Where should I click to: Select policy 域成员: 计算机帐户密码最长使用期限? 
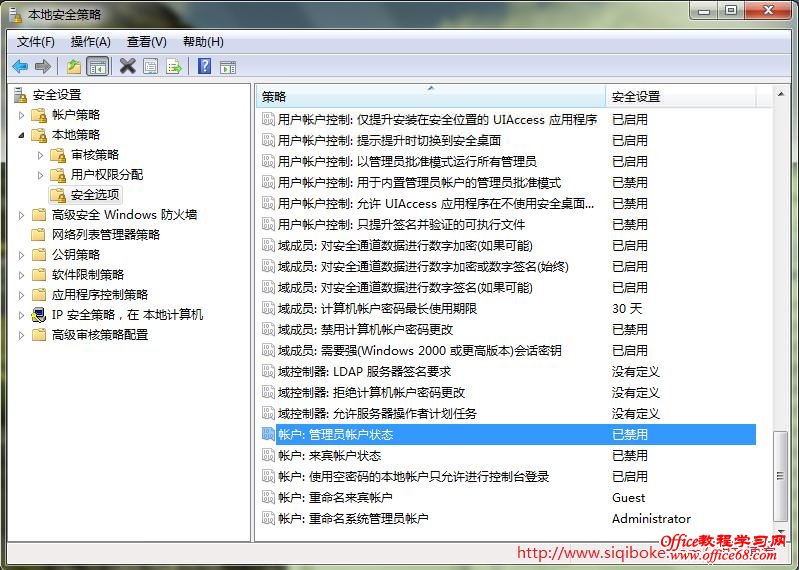click(x=377, y=308)
